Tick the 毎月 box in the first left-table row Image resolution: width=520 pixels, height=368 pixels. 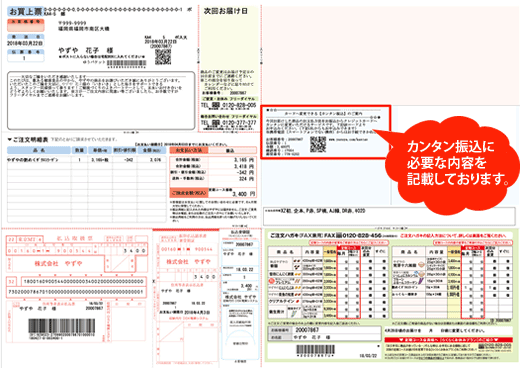(x=342, y=261)
